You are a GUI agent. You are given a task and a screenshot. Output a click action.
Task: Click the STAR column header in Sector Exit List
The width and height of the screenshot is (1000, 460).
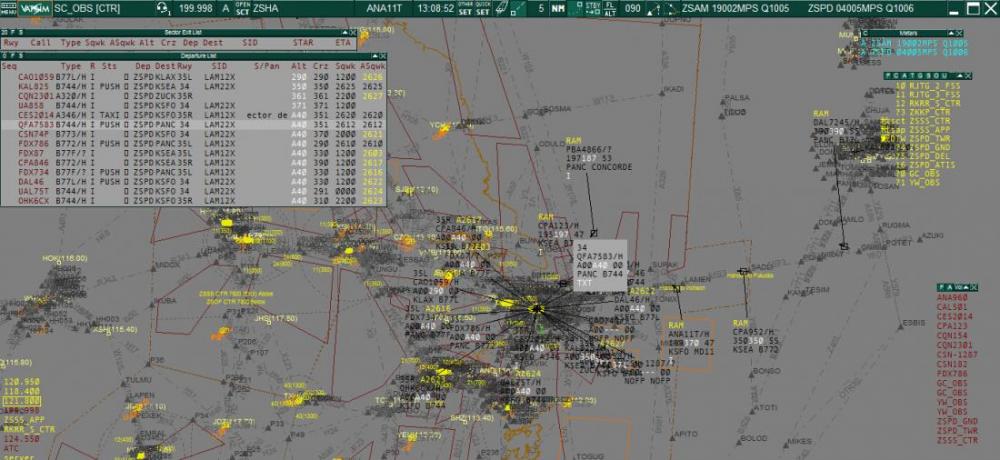point(303,43)
